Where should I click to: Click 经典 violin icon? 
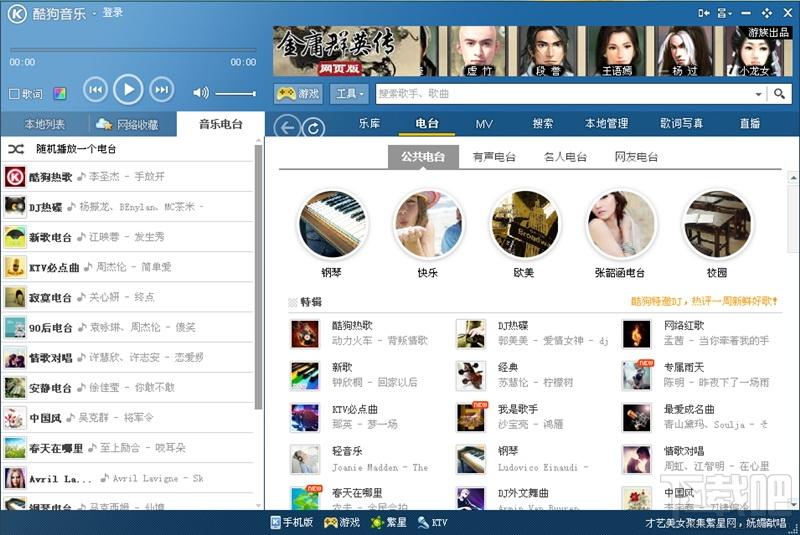(x=470, y=375)
